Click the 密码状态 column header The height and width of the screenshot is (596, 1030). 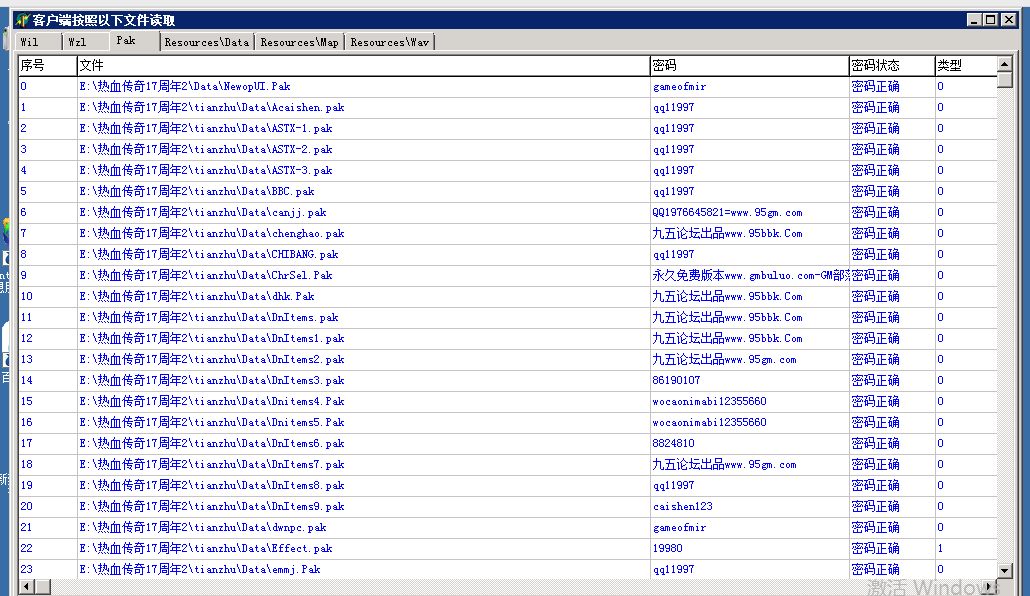click(892, 66)
